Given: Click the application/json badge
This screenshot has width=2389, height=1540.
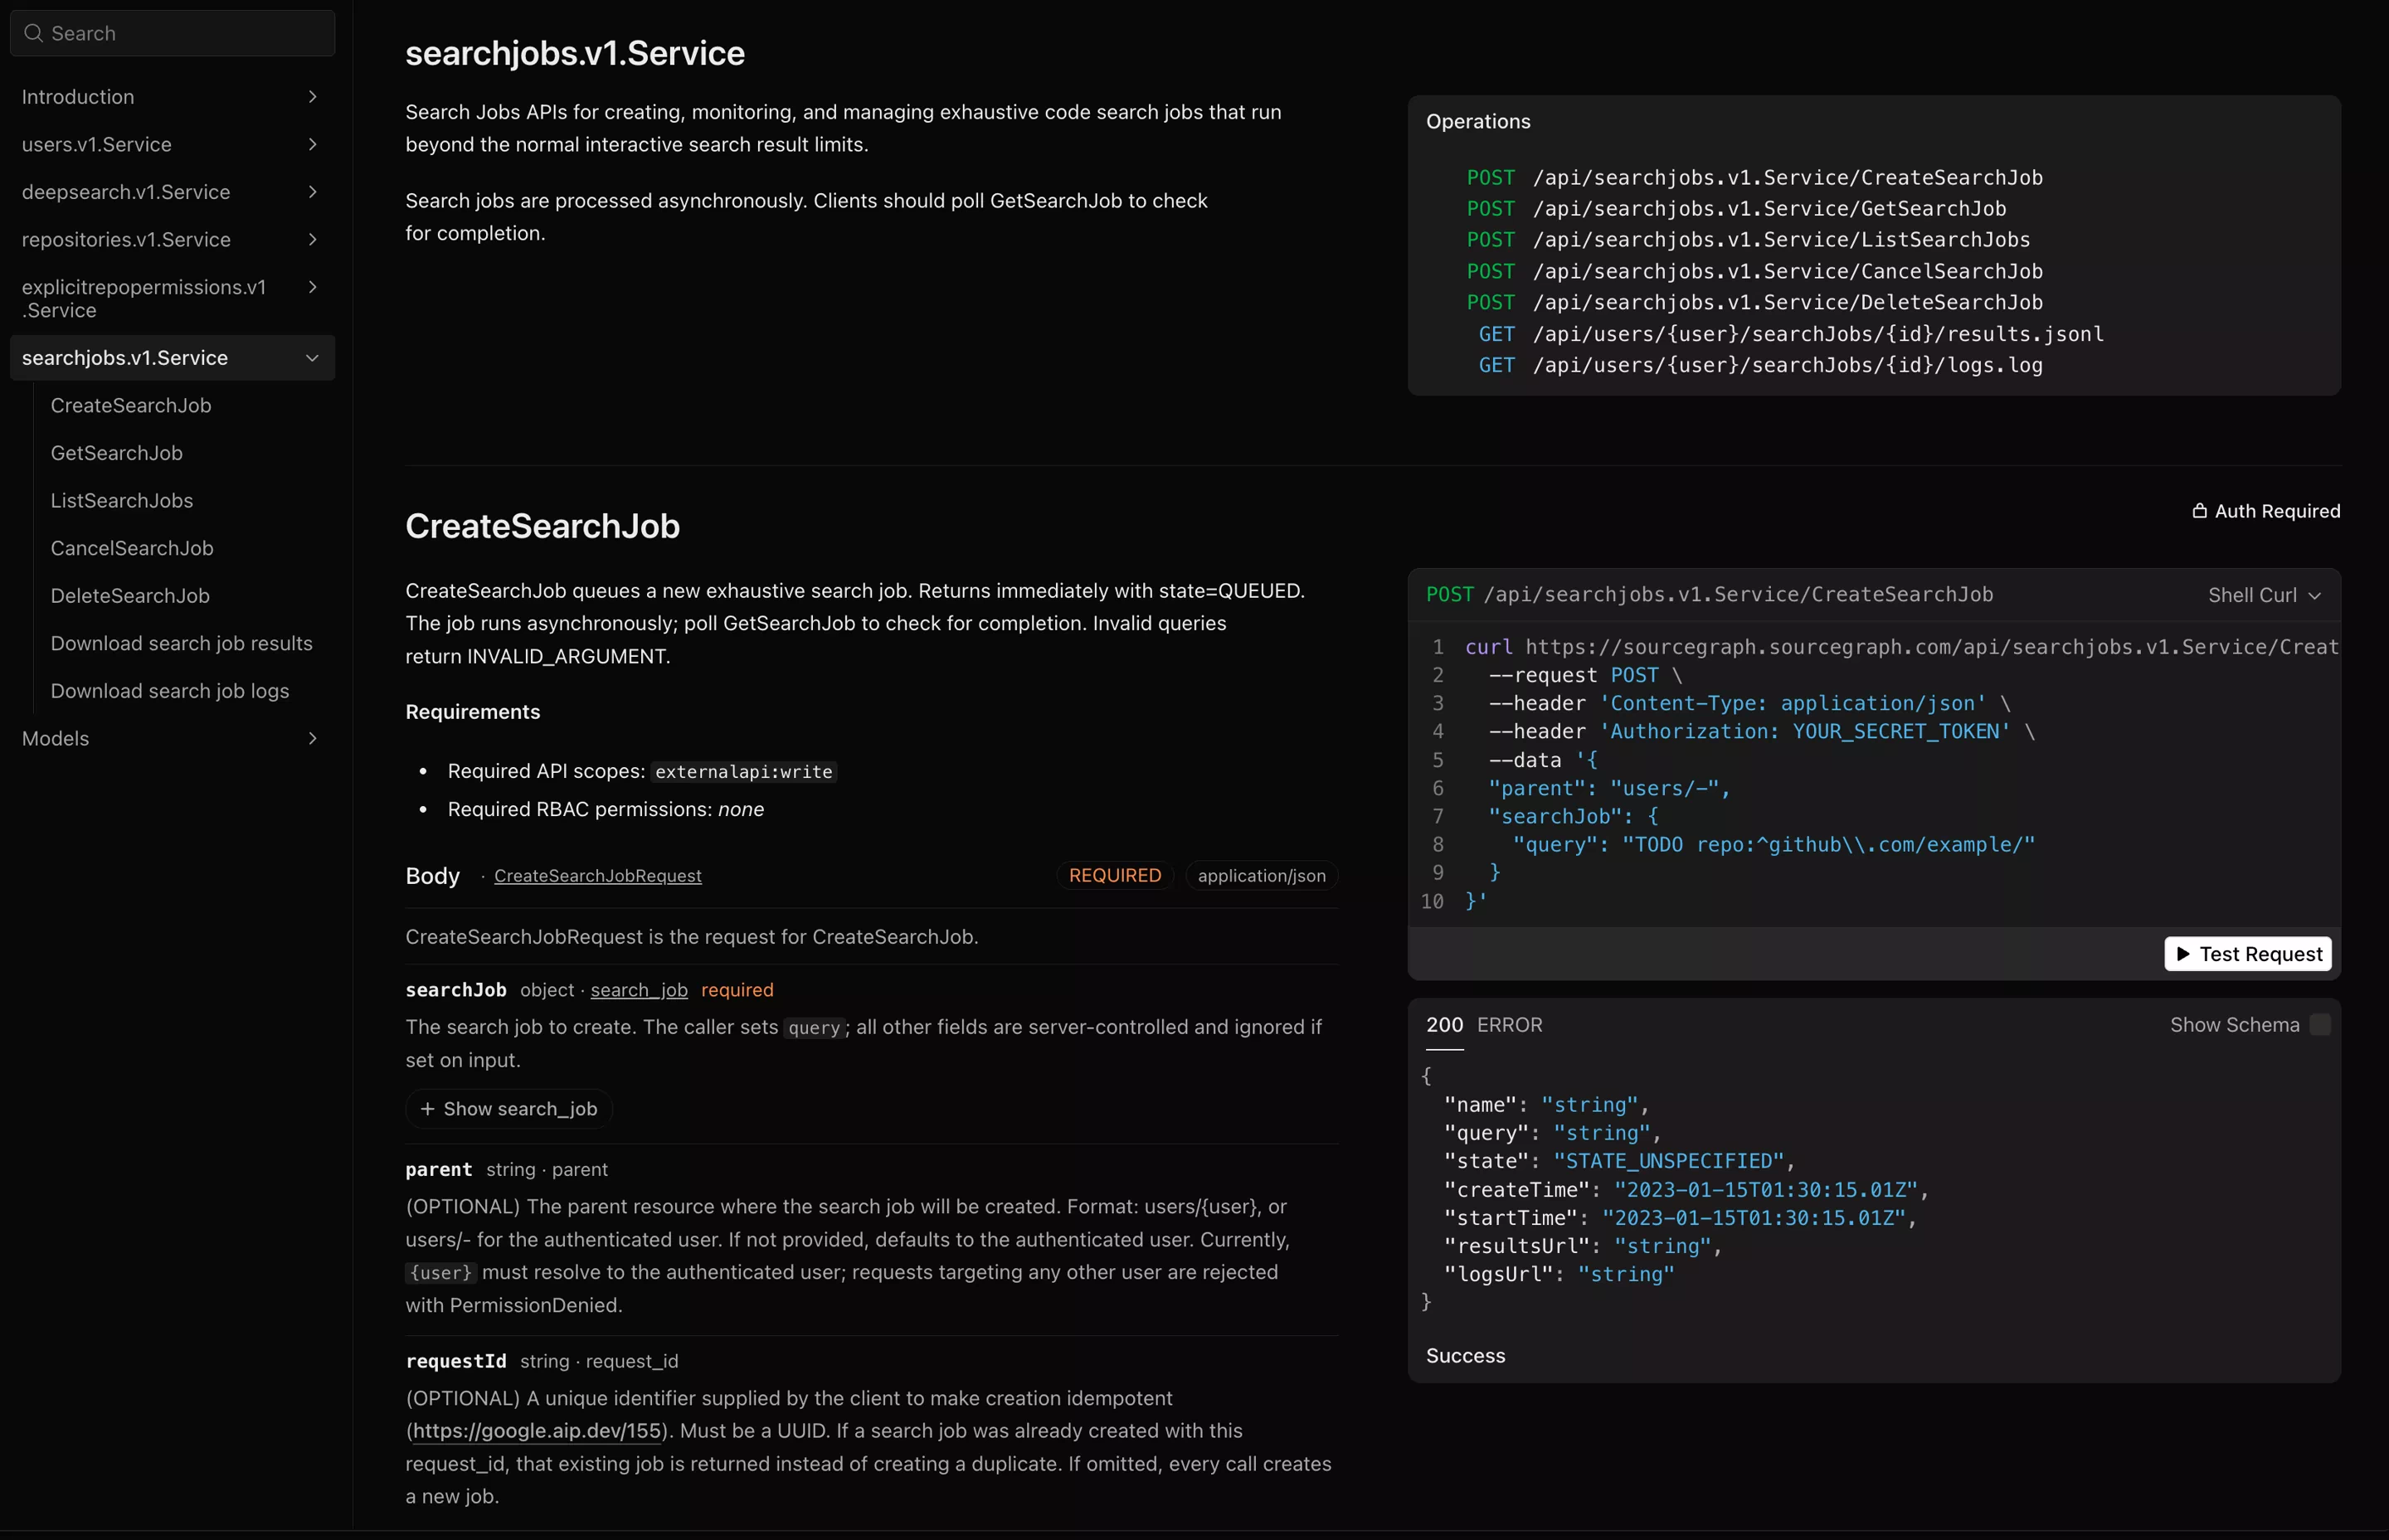Looking at the screenshot, I should (1262, 876).
